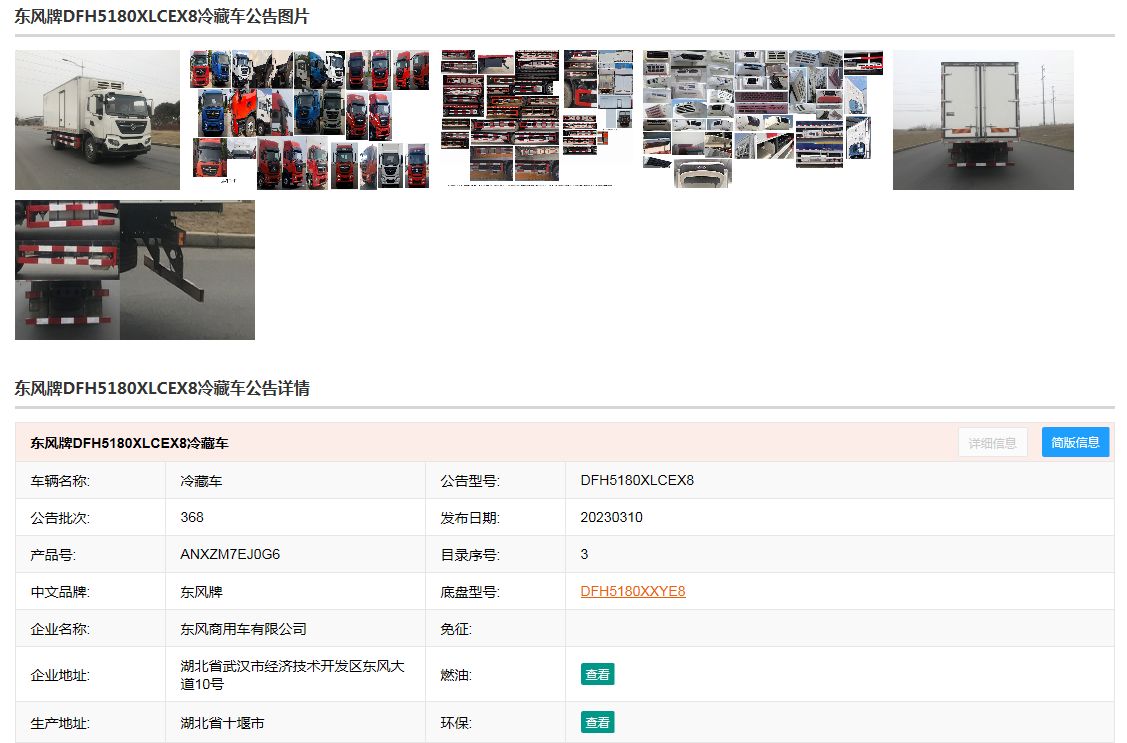Screen dimensions: 1127x743
Task: Open the rear bumper markings collage image
Action: click(537, 118)
